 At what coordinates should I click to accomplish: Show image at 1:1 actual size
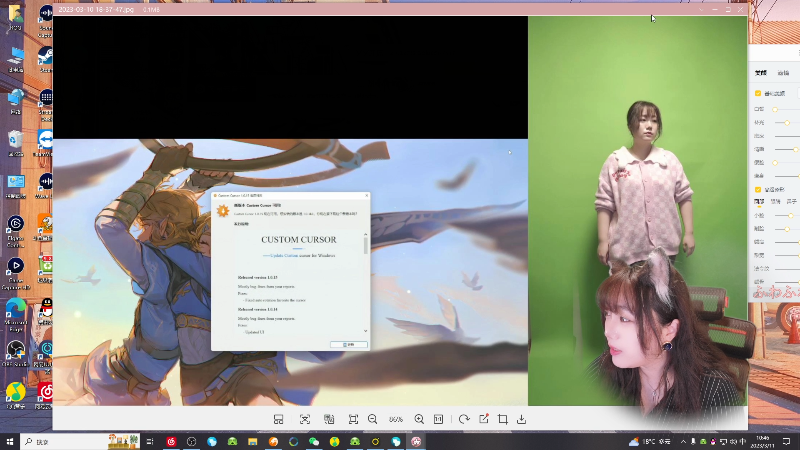tap(438, 419)
